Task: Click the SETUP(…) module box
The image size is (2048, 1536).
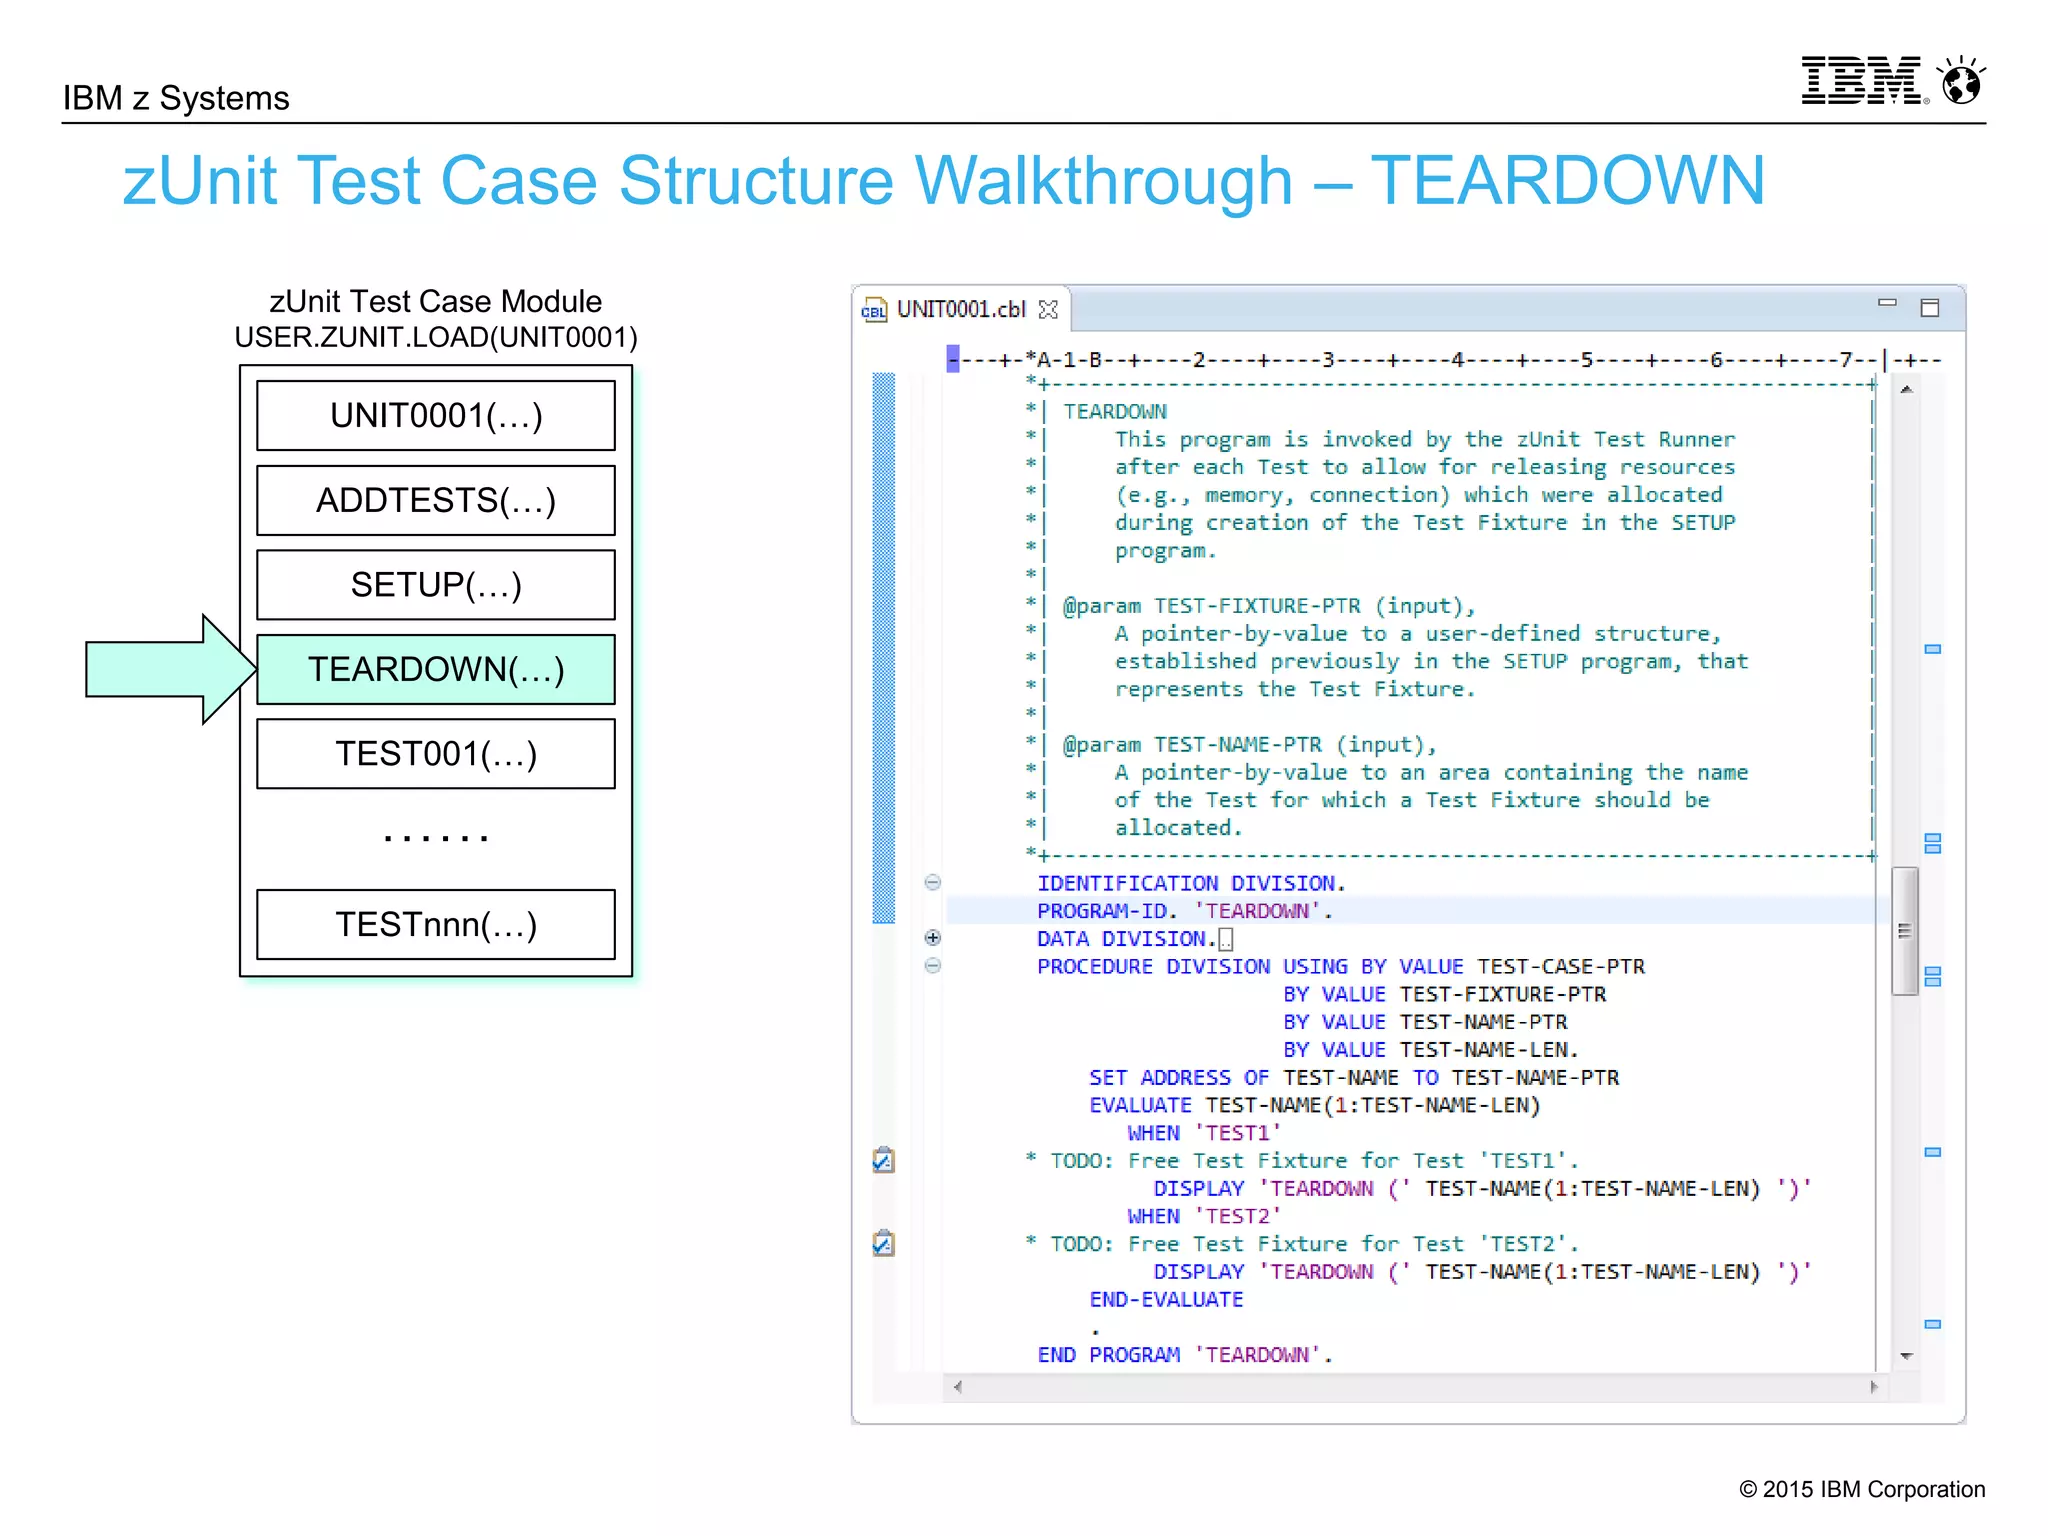Action: (436, 585)
